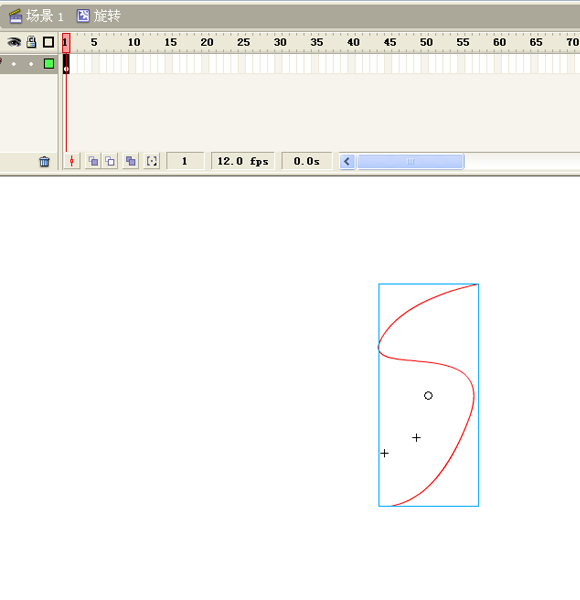This screenshot has width=580, height=600.
Task: Go back to 场景 1 breadcrumb
Action: click(44, 16)
